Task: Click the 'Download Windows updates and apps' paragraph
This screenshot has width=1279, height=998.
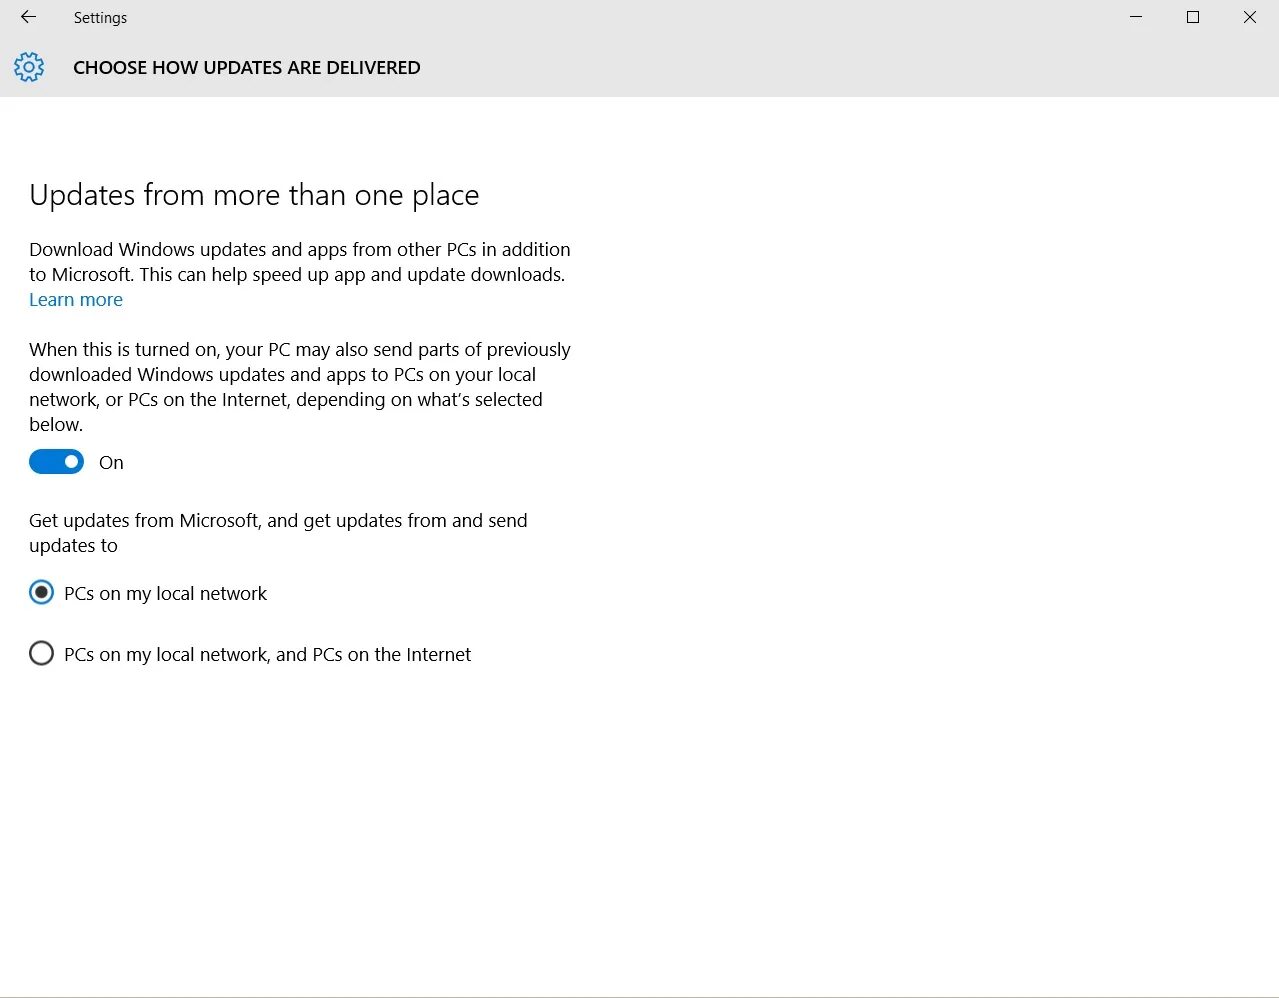Action: tap(300, 262)
